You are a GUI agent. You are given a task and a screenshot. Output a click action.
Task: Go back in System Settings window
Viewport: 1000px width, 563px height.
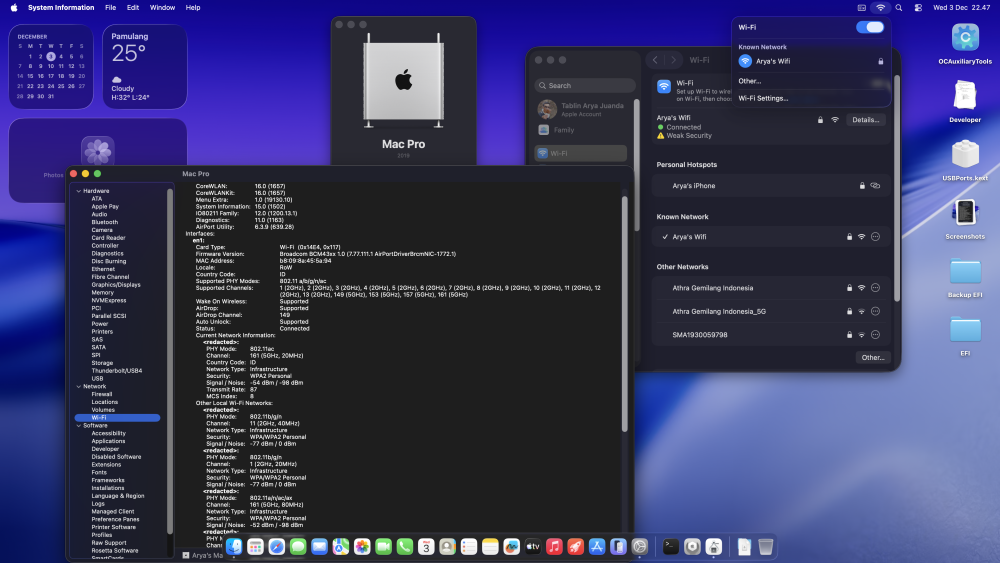[655, 60]
